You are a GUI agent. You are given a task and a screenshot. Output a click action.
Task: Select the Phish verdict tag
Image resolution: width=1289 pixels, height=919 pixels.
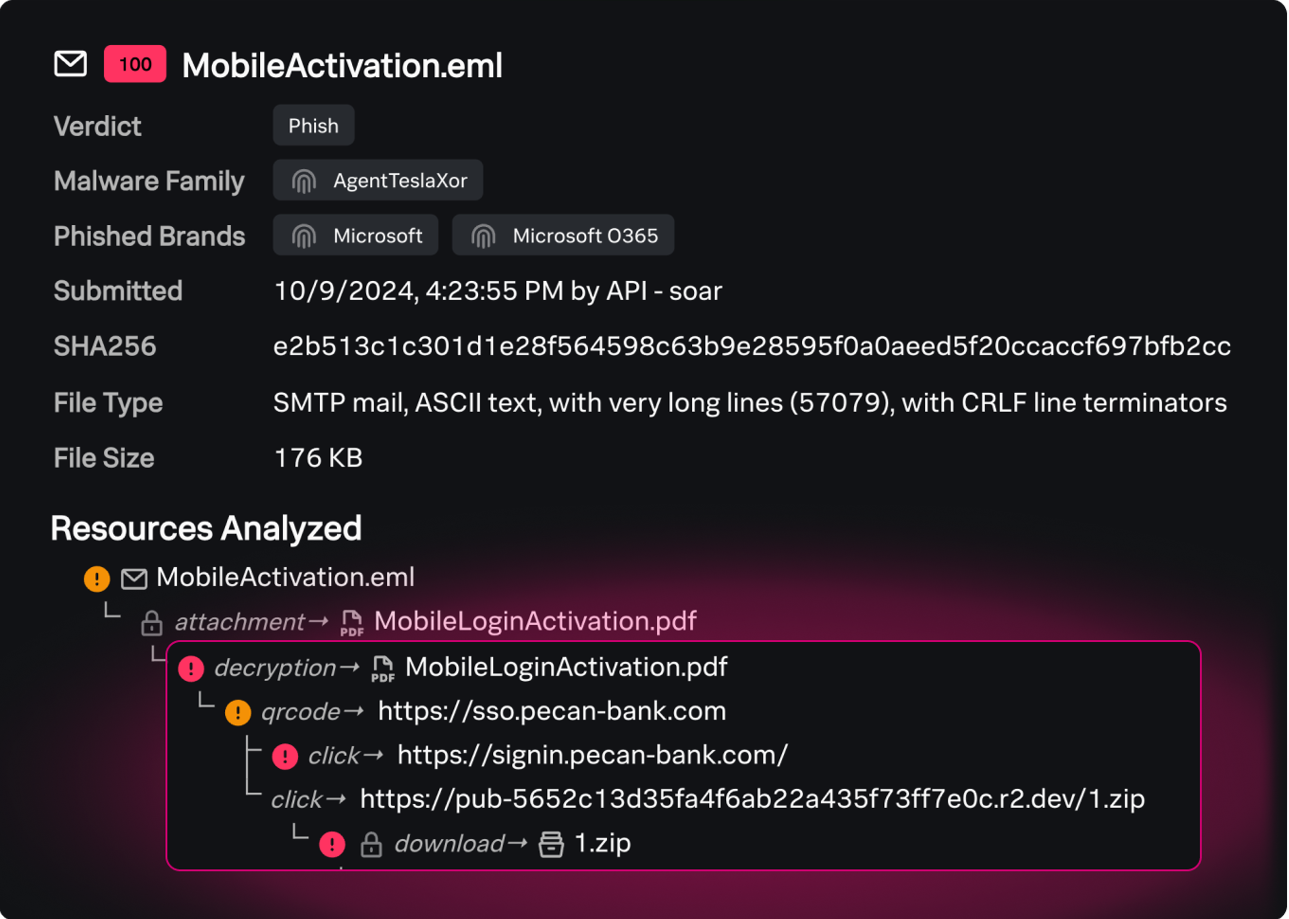pos(313,126)
